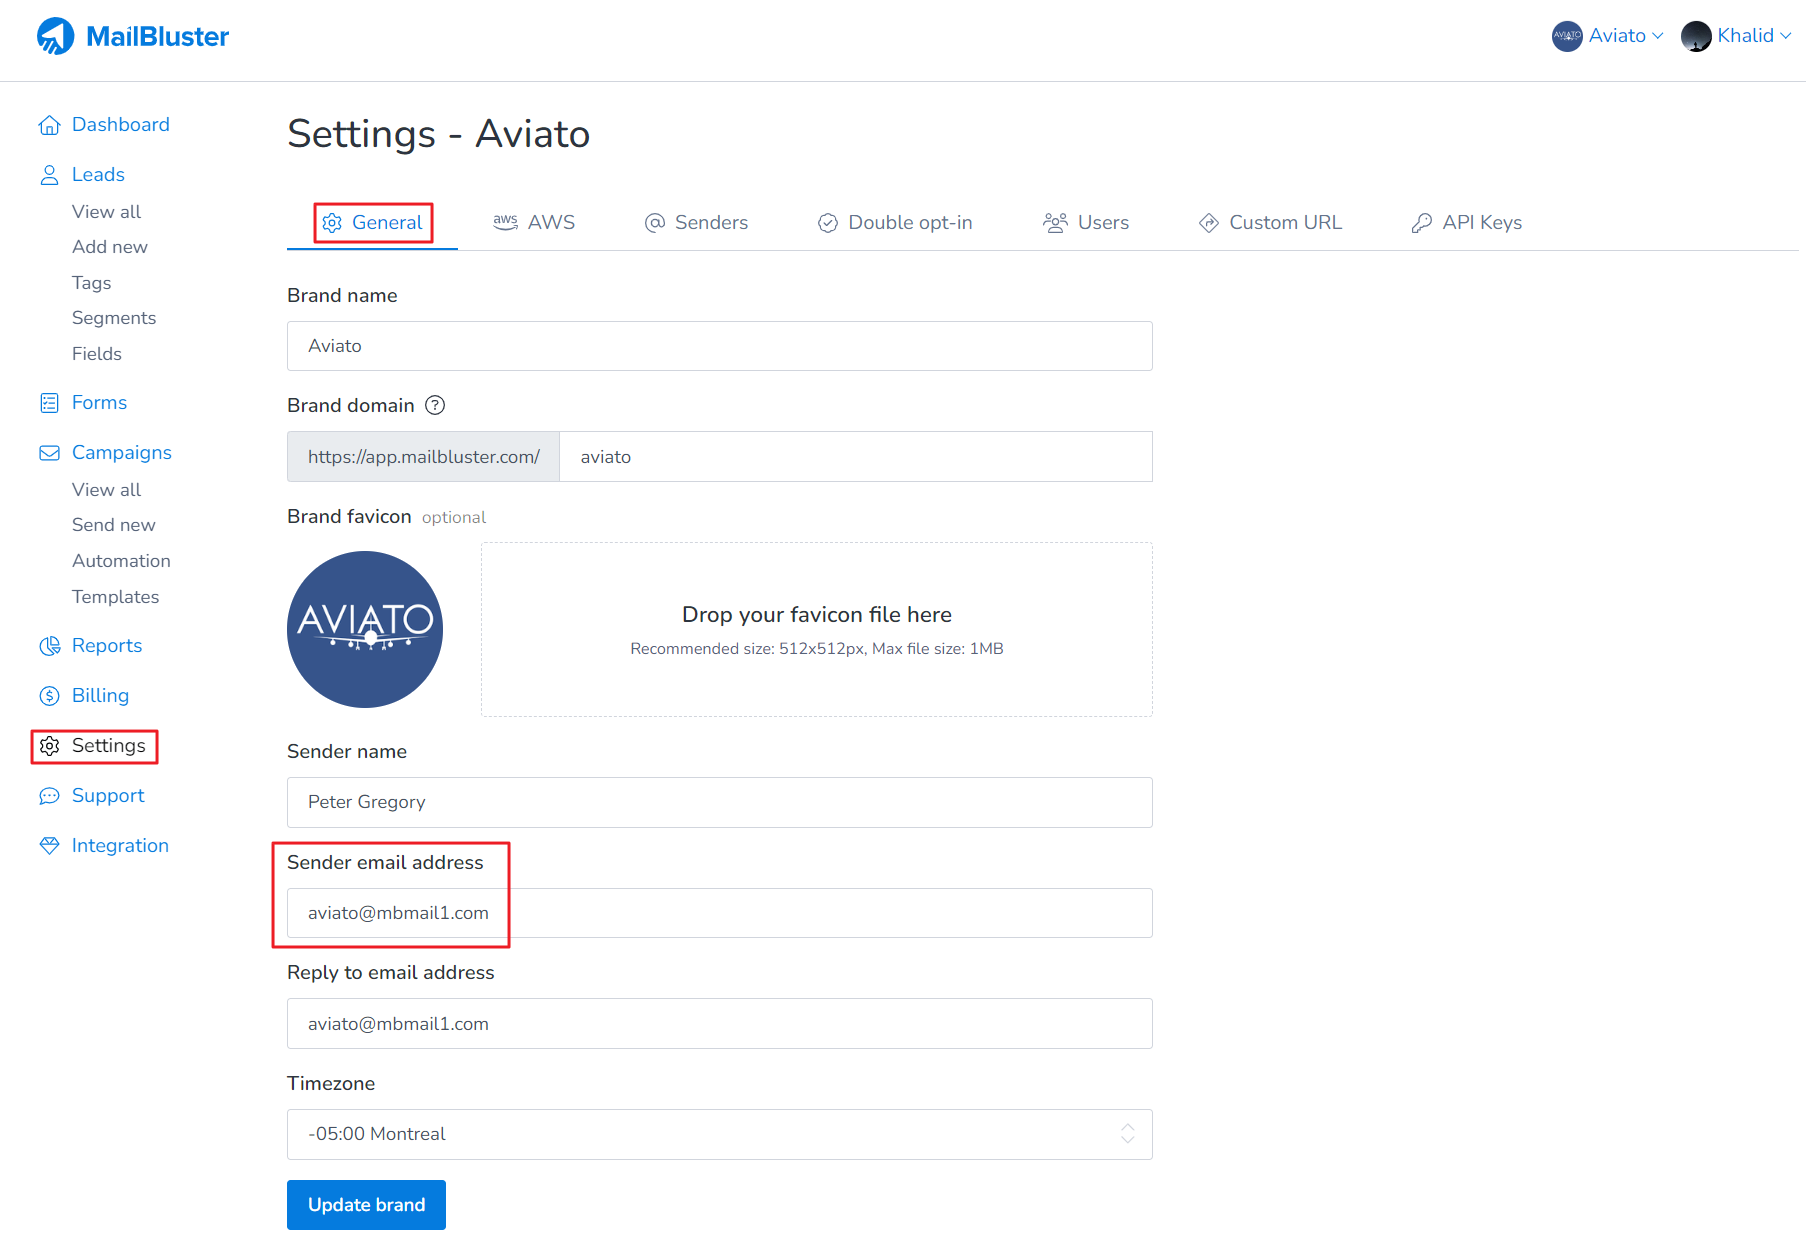Click the Sender name input field
The image size is (1806, 1246).
tap(719, 802)
